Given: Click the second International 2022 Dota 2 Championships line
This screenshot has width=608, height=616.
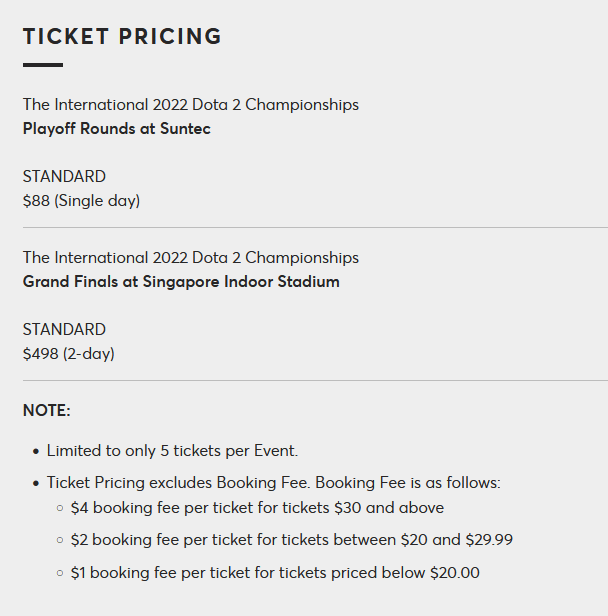Looking at the screenshot, I should (191, 258).
